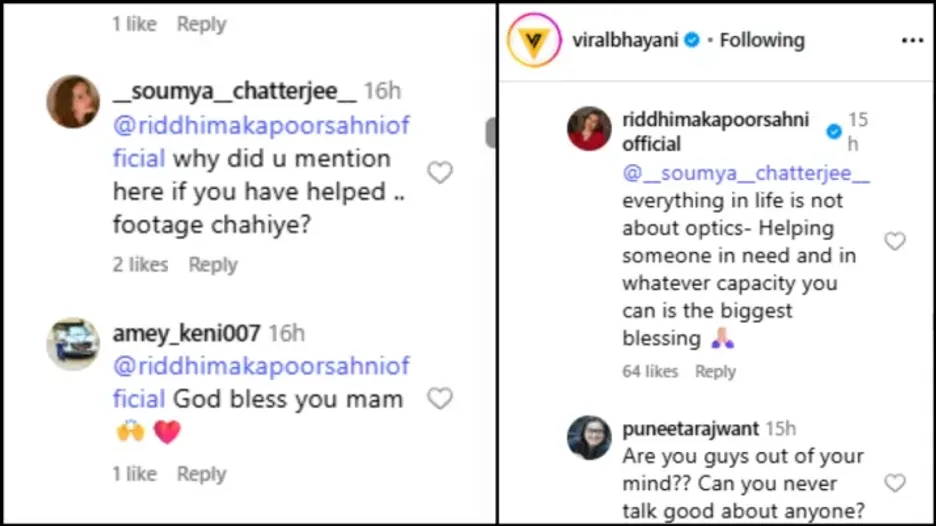Like riddhimakapoorsahni's reply with heart icon
Screen dimensions: 936x526
(895, 241)
